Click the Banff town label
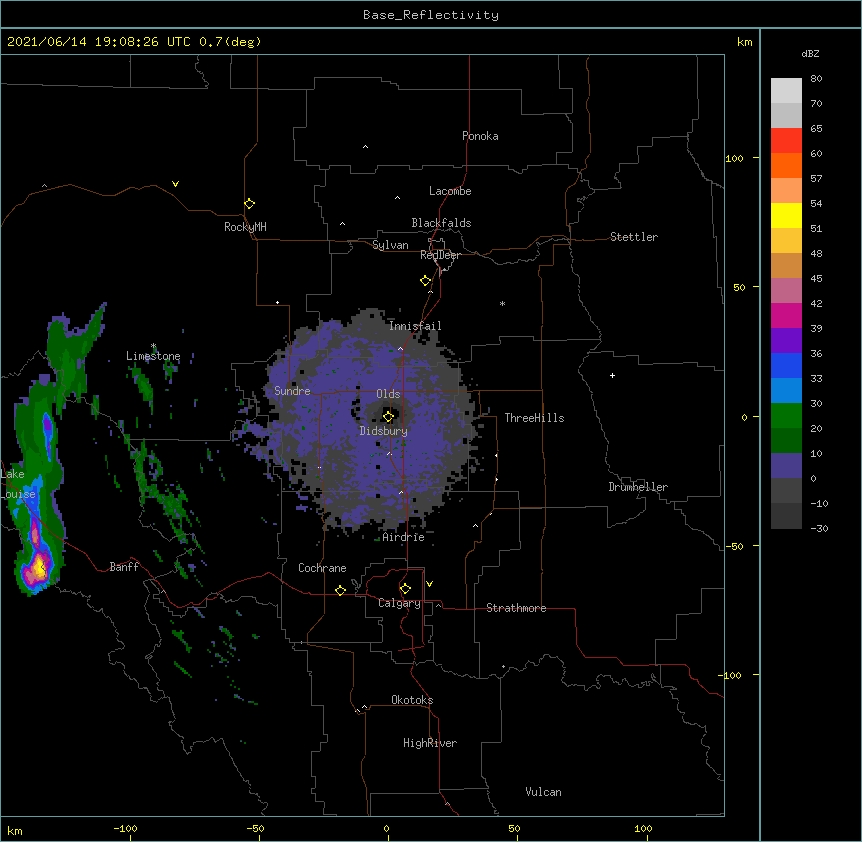Screen dimensions: 862x842 (x=124, y=567)
